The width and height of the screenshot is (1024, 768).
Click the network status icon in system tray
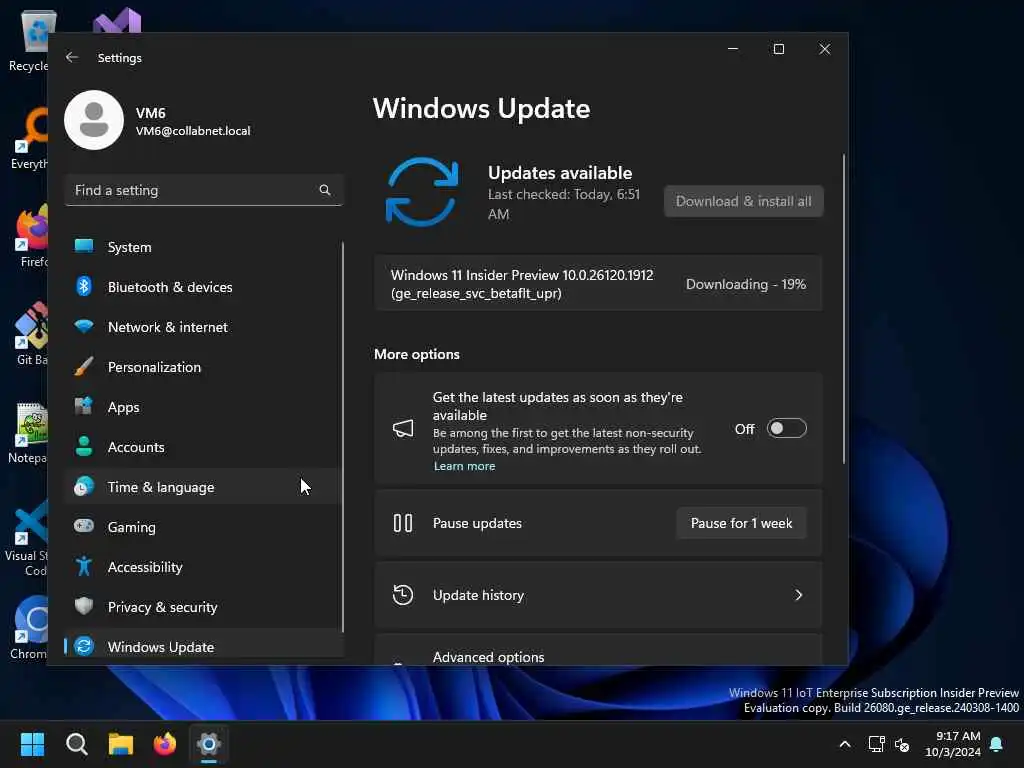(x=876, y=744)
